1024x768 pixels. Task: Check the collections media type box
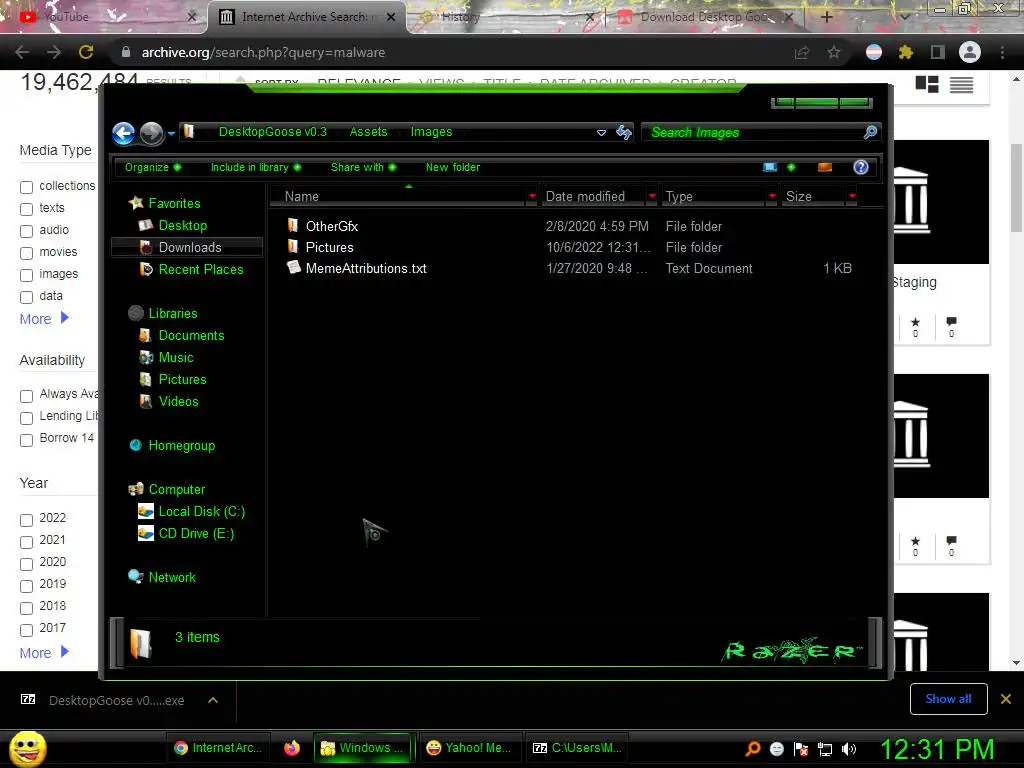pyautogui.click(x=26, y=187)
